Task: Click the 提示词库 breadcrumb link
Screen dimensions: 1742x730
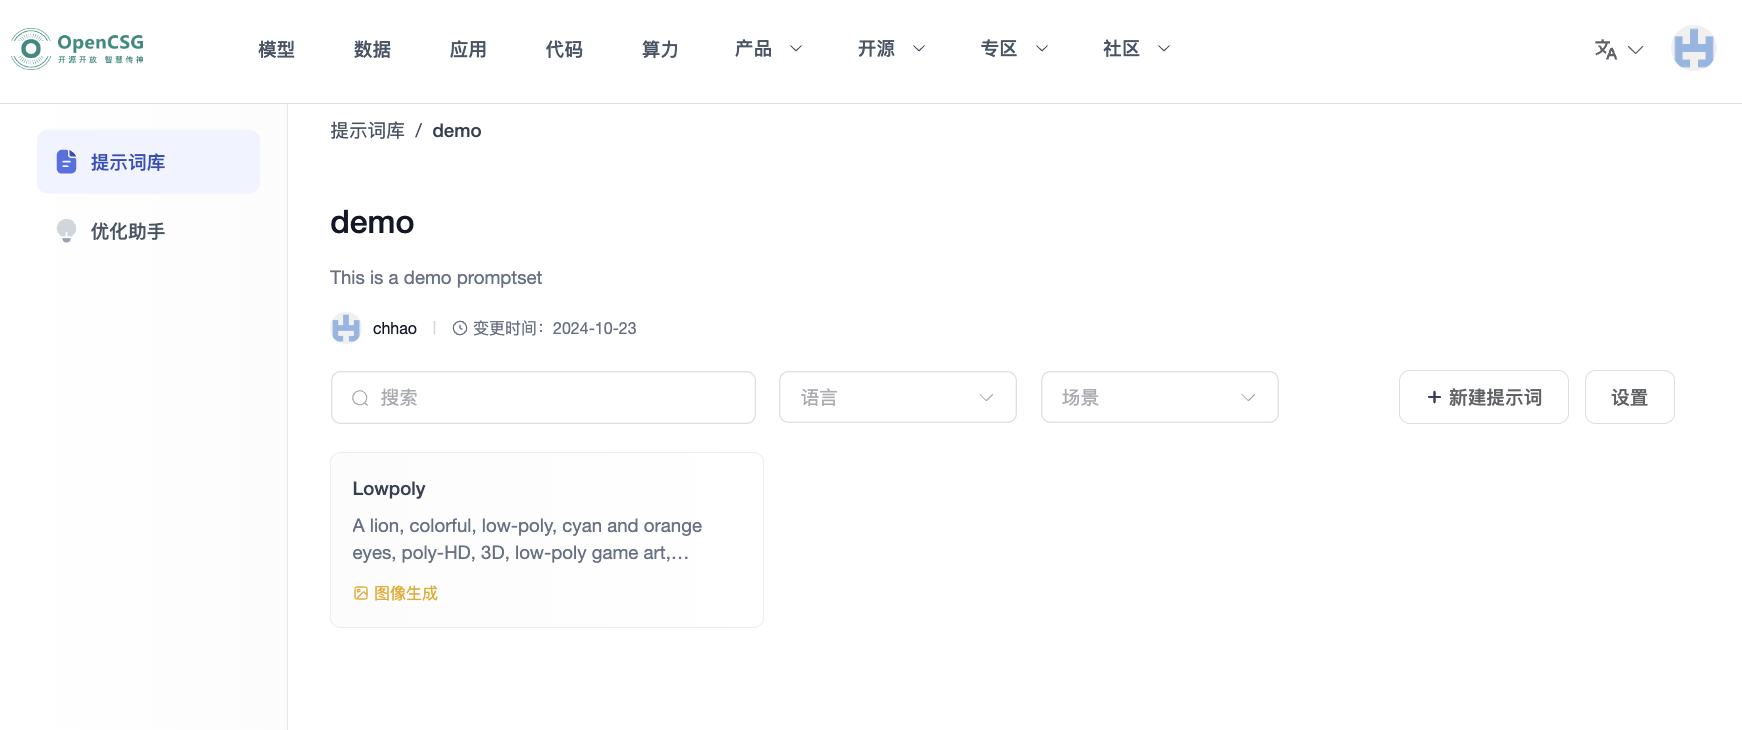Action: [367, 131]
